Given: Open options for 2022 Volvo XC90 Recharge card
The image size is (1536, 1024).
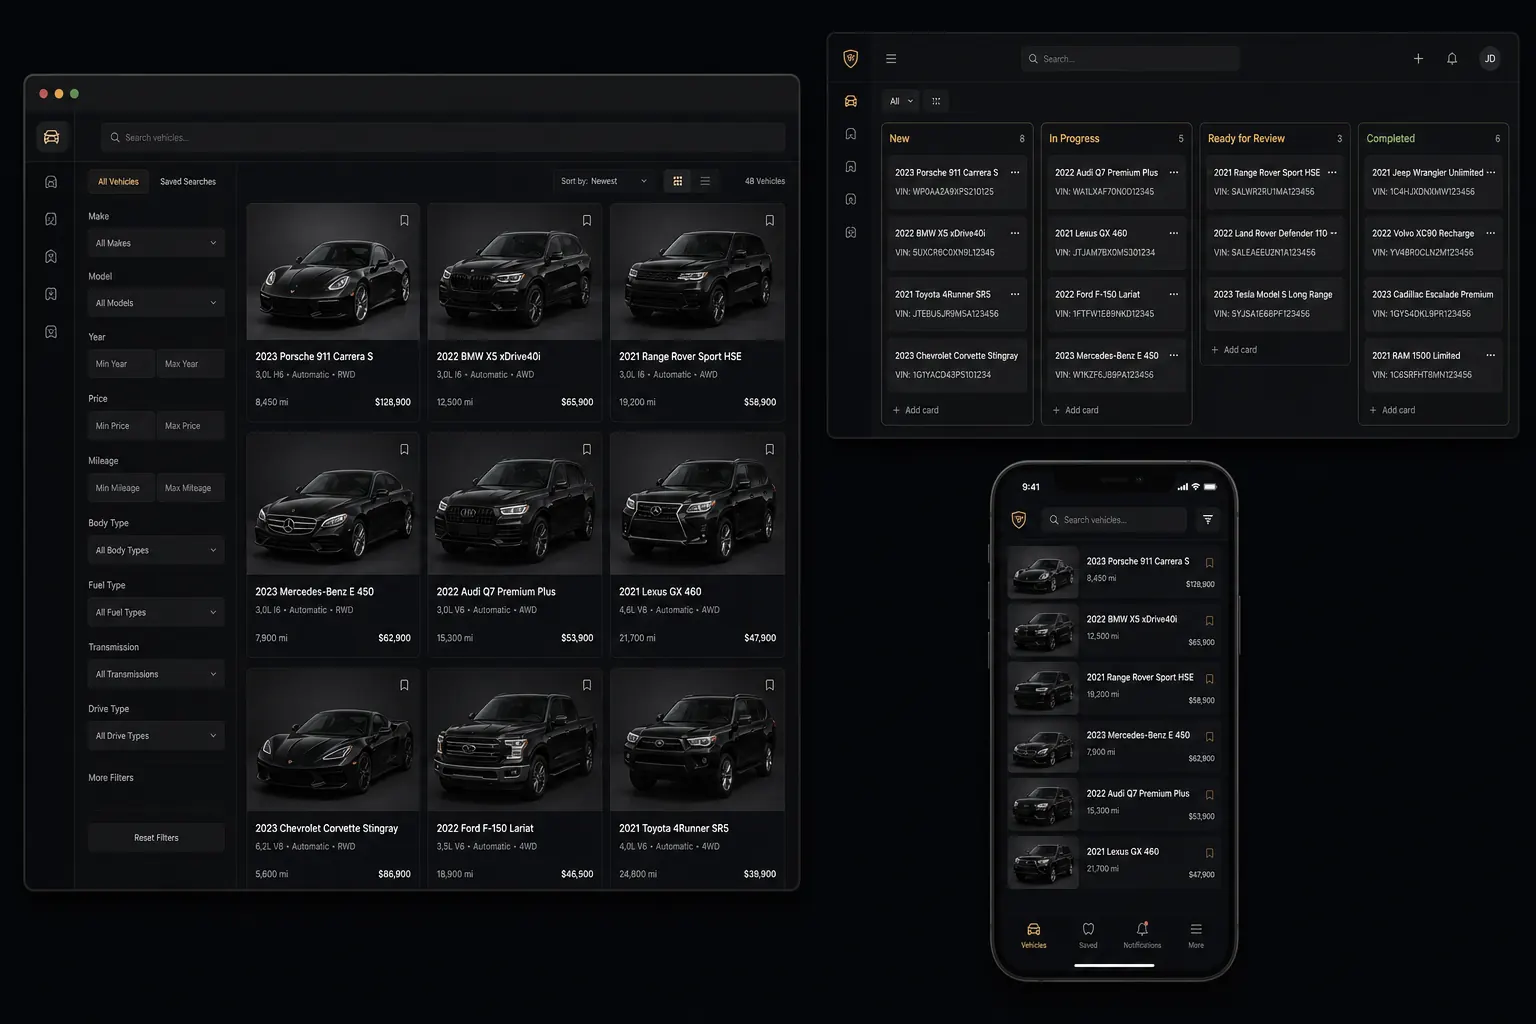Looking at the screenshot, I should pos(1491,234).
